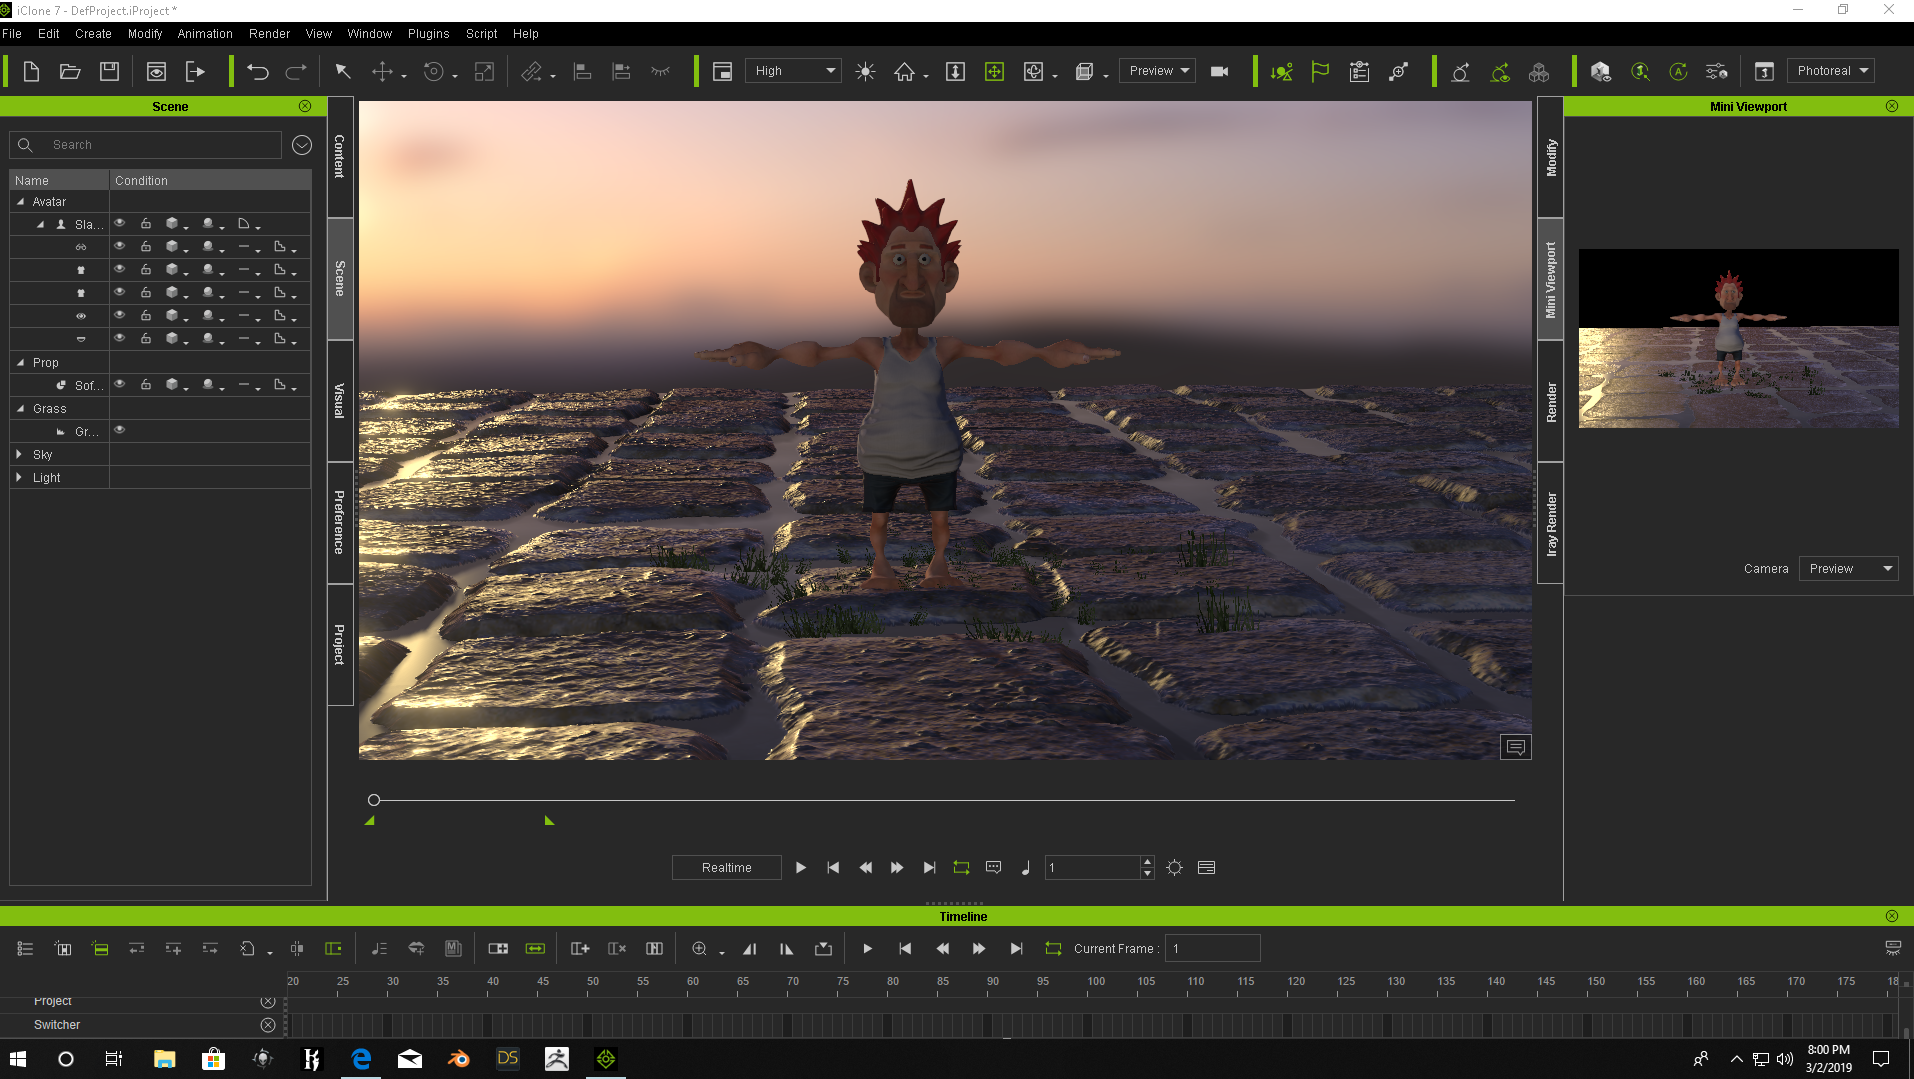The height and width of the screenshot is (1079, 1914).
Task: Collapse the Grass tree node
Action: pyautogui.click(x=20, y=408)
